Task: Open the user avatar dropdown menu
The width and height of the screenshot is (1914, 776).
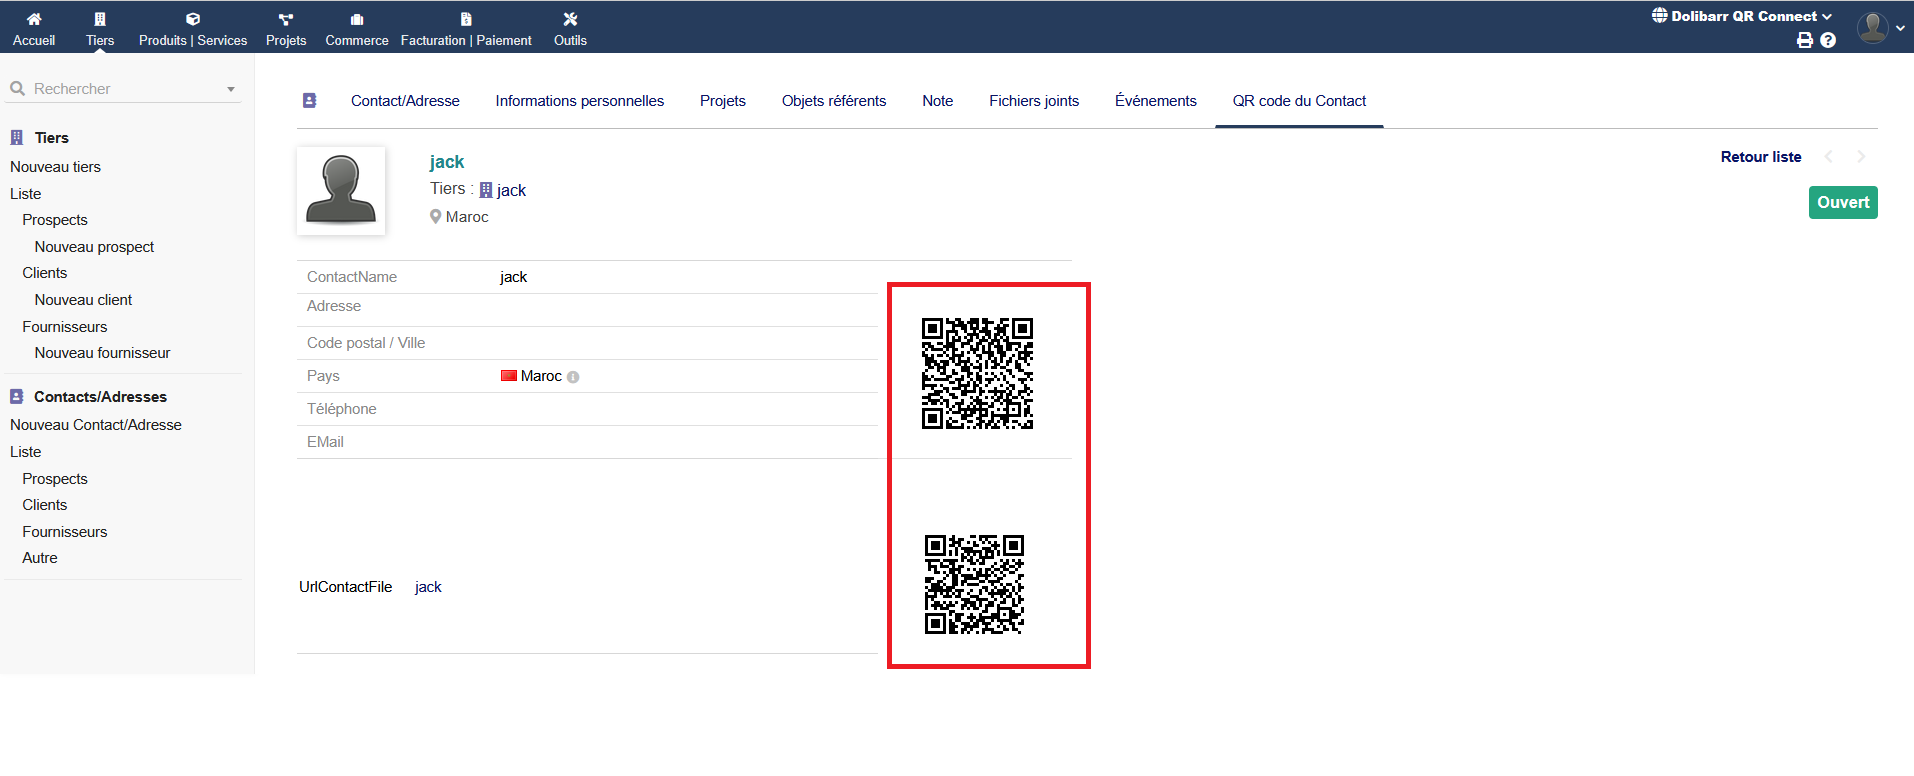Action: tap(1880, 27)
